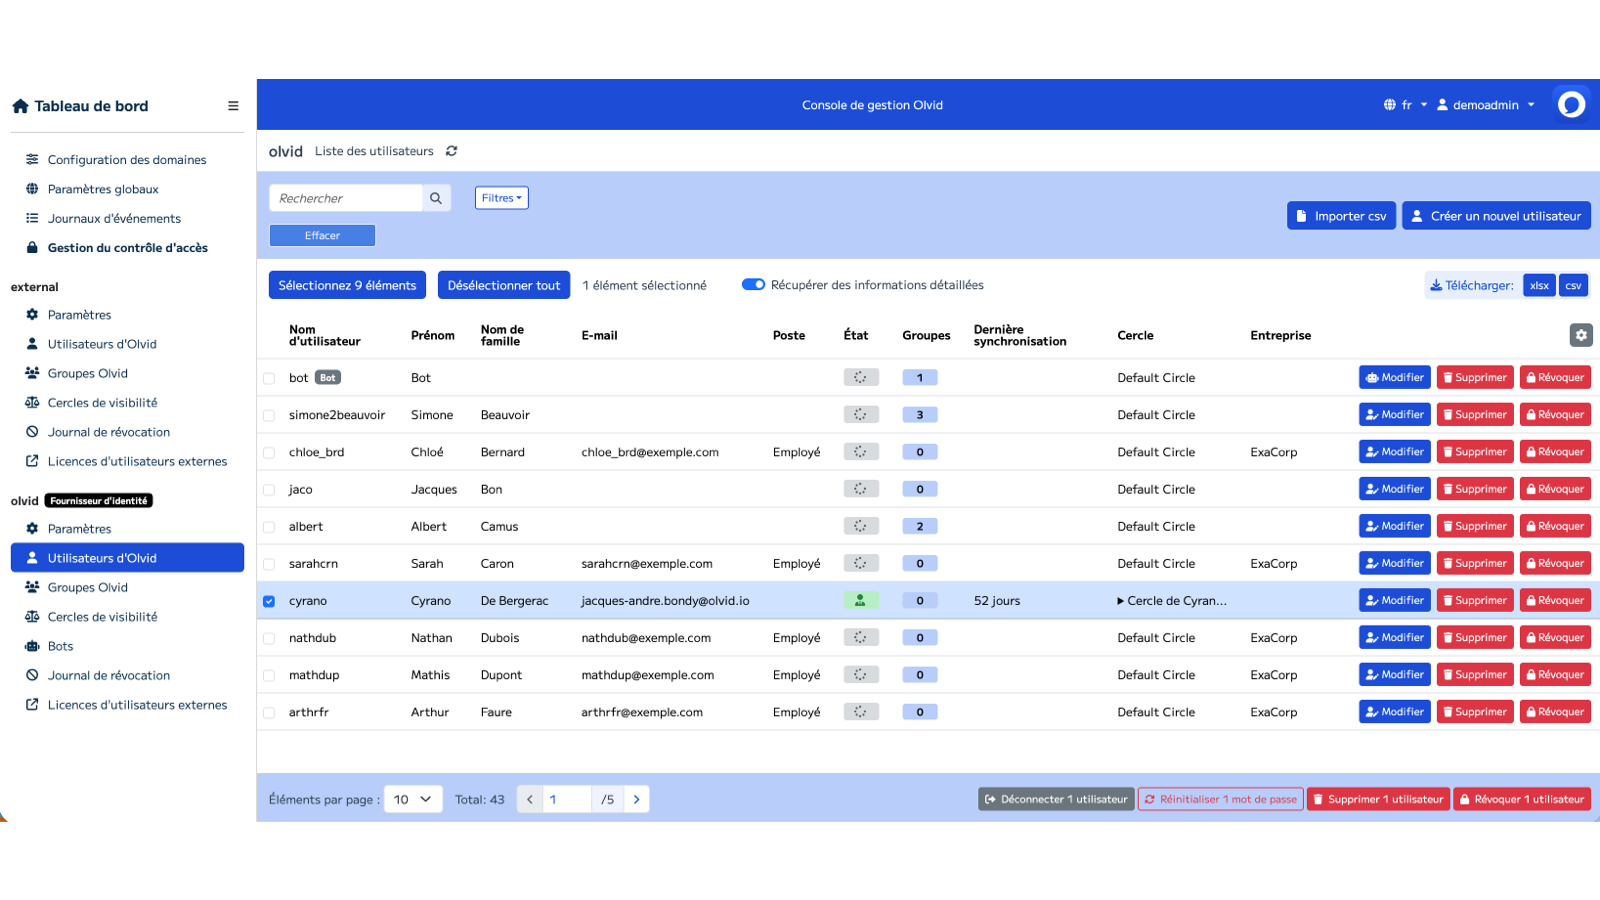
Task: Click the search magnifier icon
Action: (x=436, y=198)
